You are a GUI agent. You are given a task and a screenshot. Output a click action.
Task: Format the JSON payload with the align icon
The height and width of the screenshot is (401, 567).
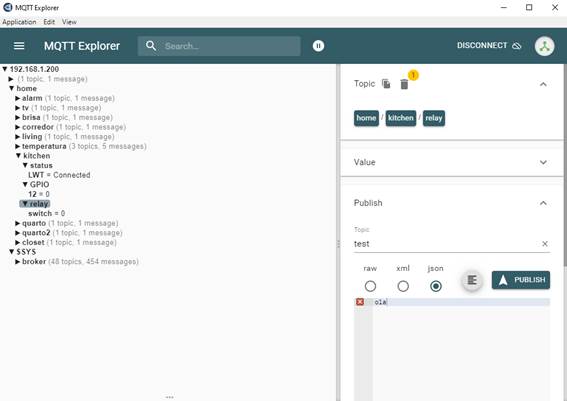click(x=472, y=280)
